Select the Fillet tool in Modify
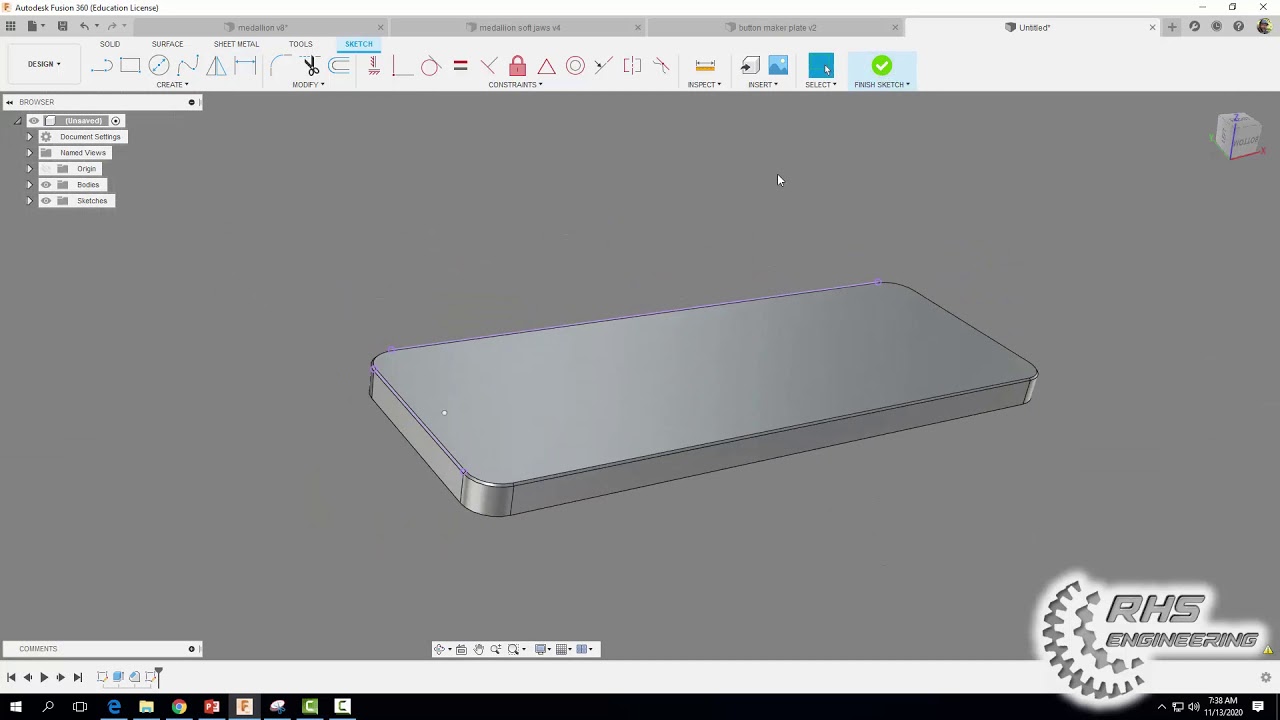The image size is (1280, 720). [281, 66]
